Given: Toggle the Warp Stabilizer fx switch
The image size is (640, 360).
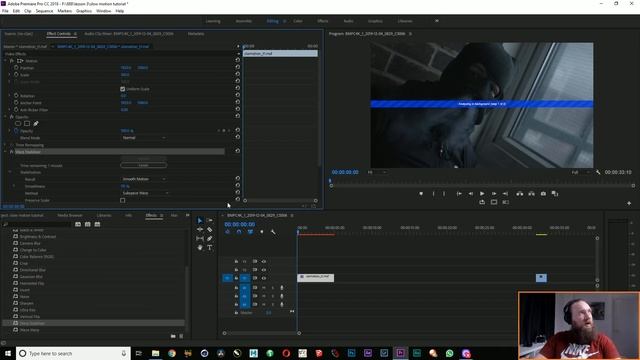Looking at the screenshot, I should pos(11,152).
